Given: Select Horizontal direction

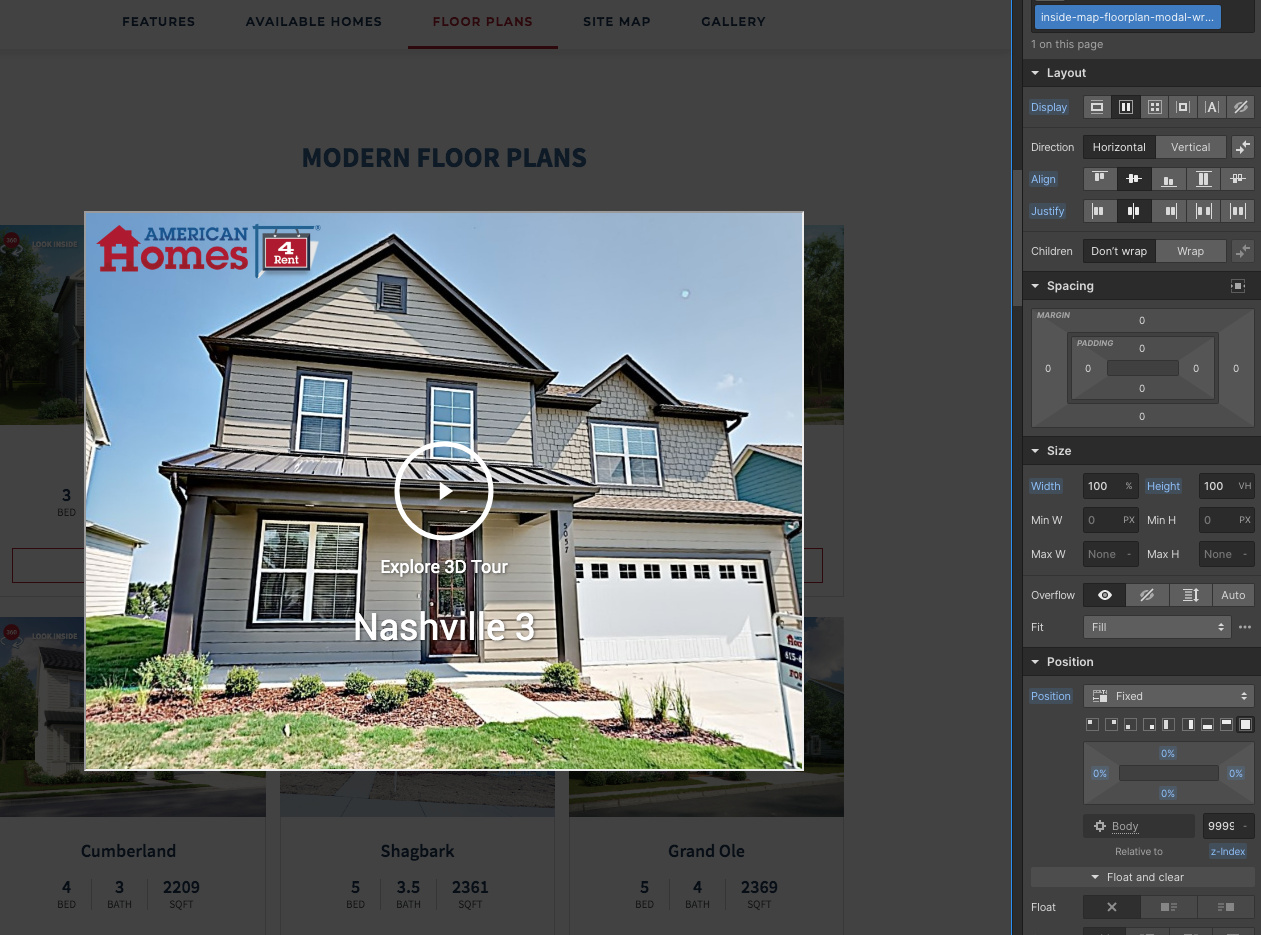Looking at the screenshot, I should pyautogui.click(x=1119, y=147).
